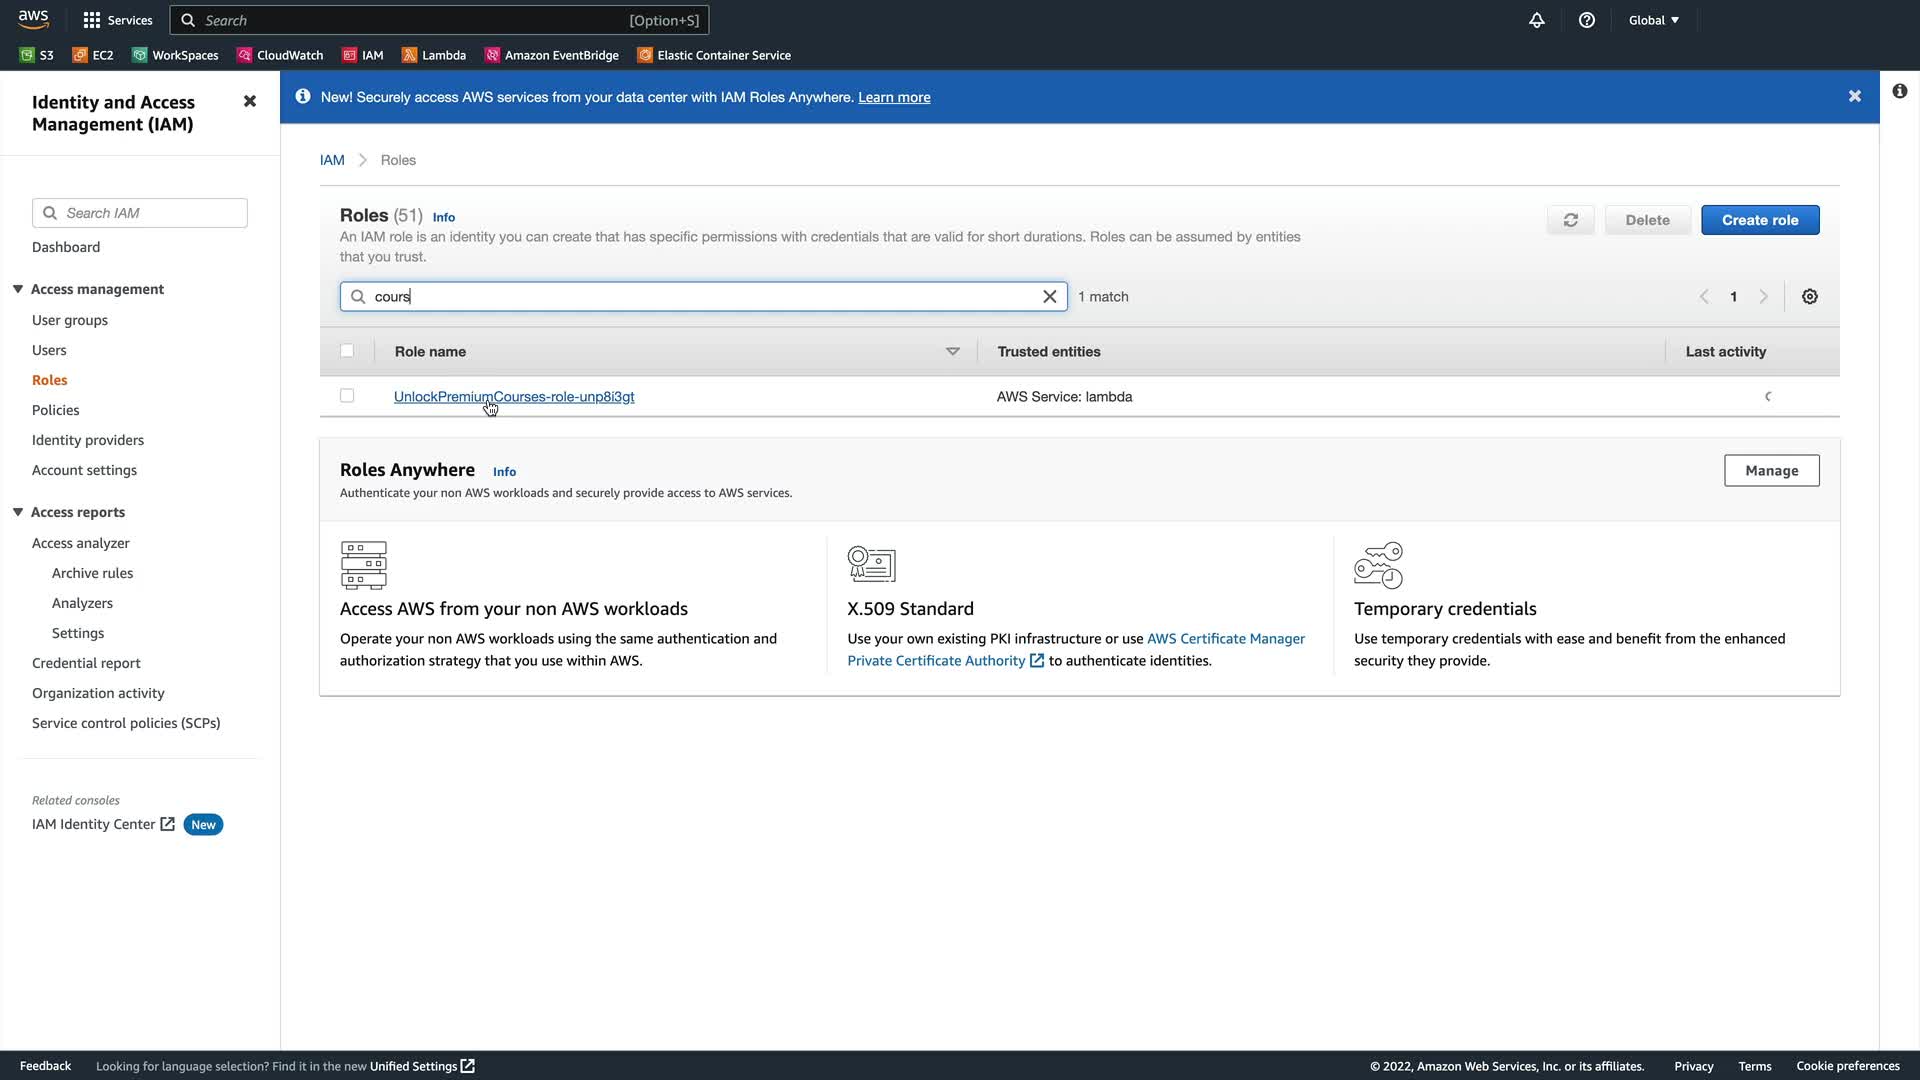Open table preferences gear icon
The height and width of the screenshot is (1080, 1920).
point(1810,297)
